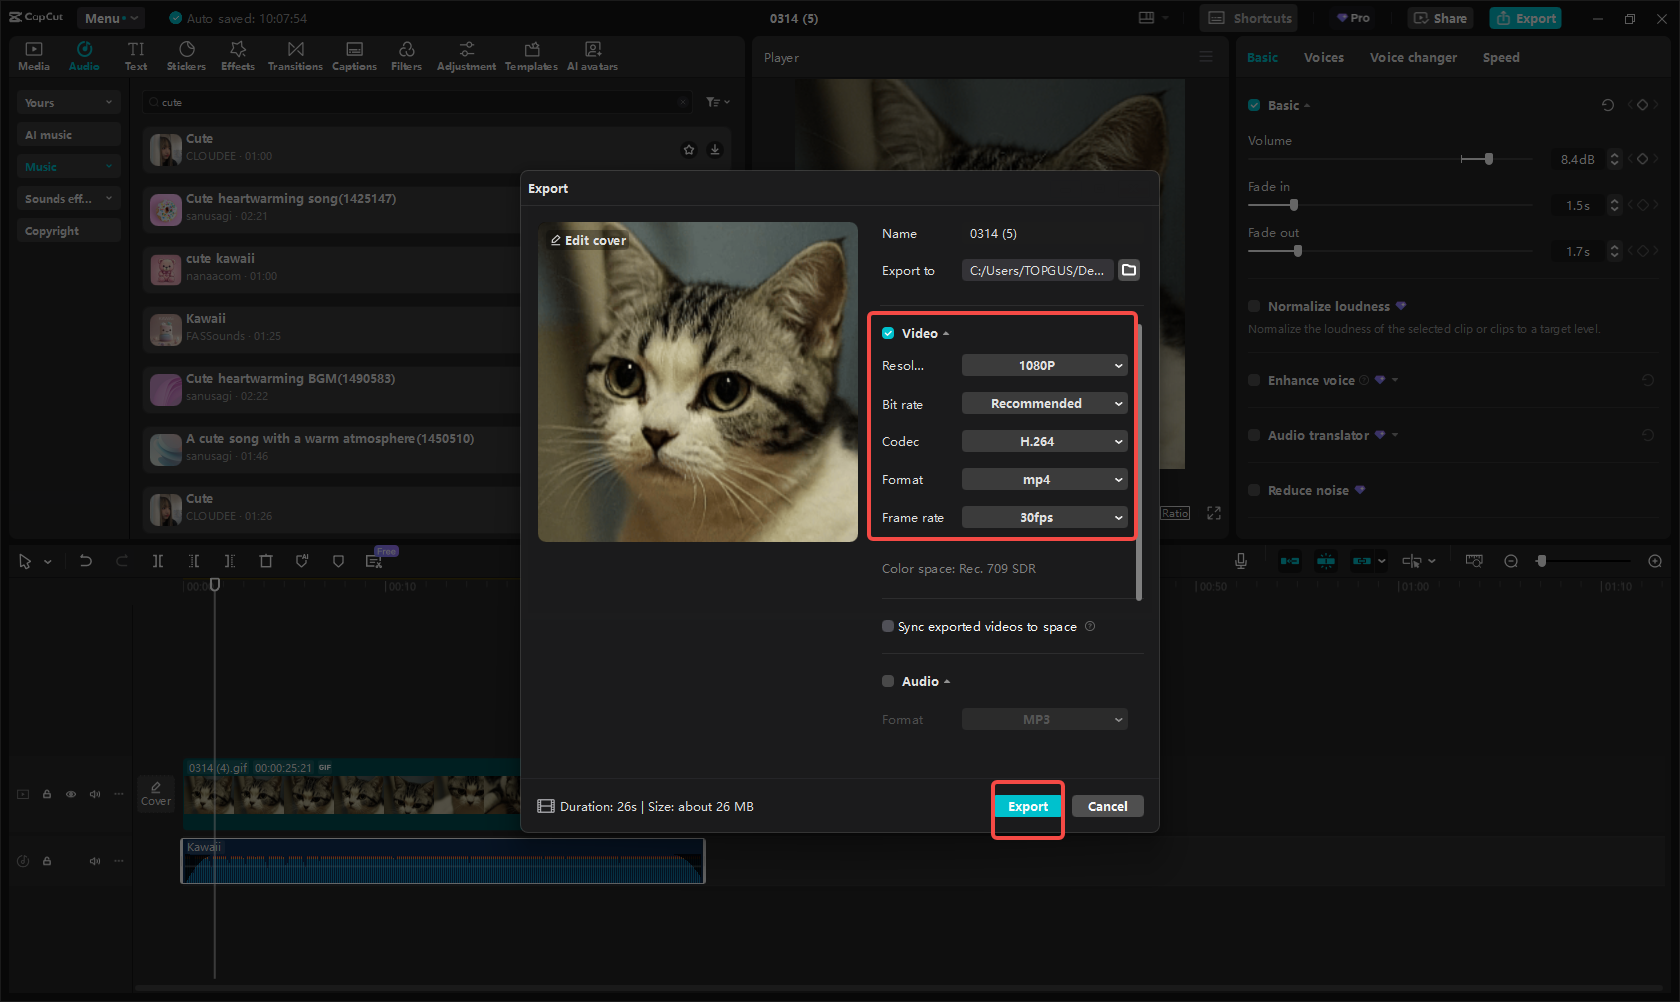This screenshot has width=1680, height=1002.
Task: Click the Split clip icon
Action: pos(158,561)
